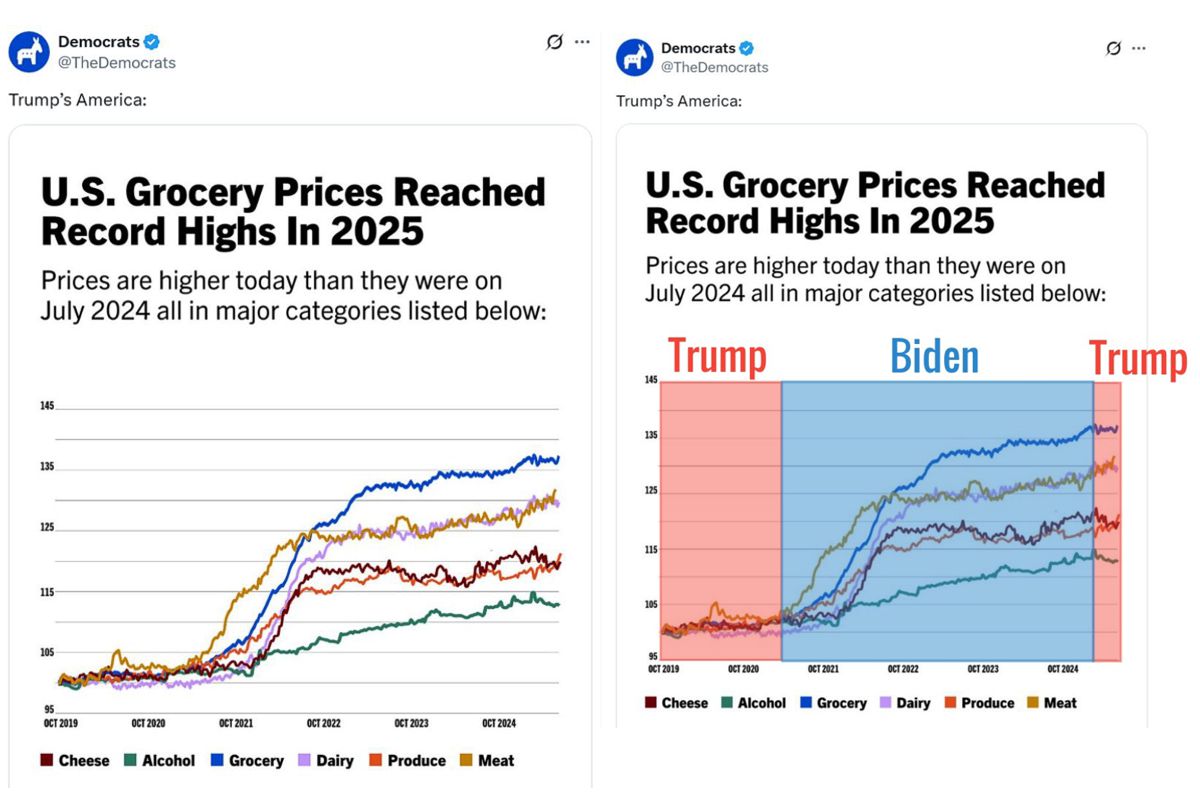
Task: Open Grok icon on the right tweet
Action: [1113, 48]
